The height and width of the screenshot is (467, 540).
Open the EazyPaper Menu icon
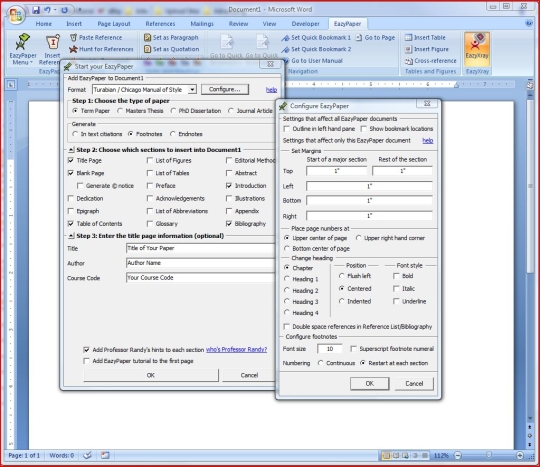click(22, 49)
